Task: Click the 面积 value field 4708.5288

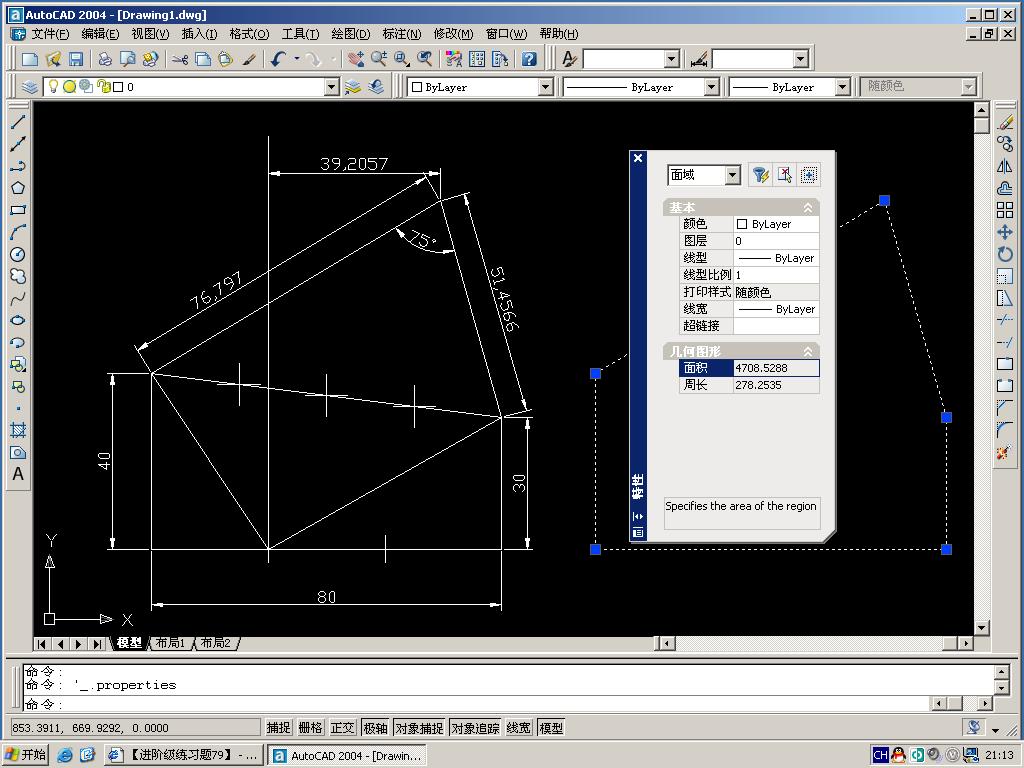Action: click(x=776, y=368)
